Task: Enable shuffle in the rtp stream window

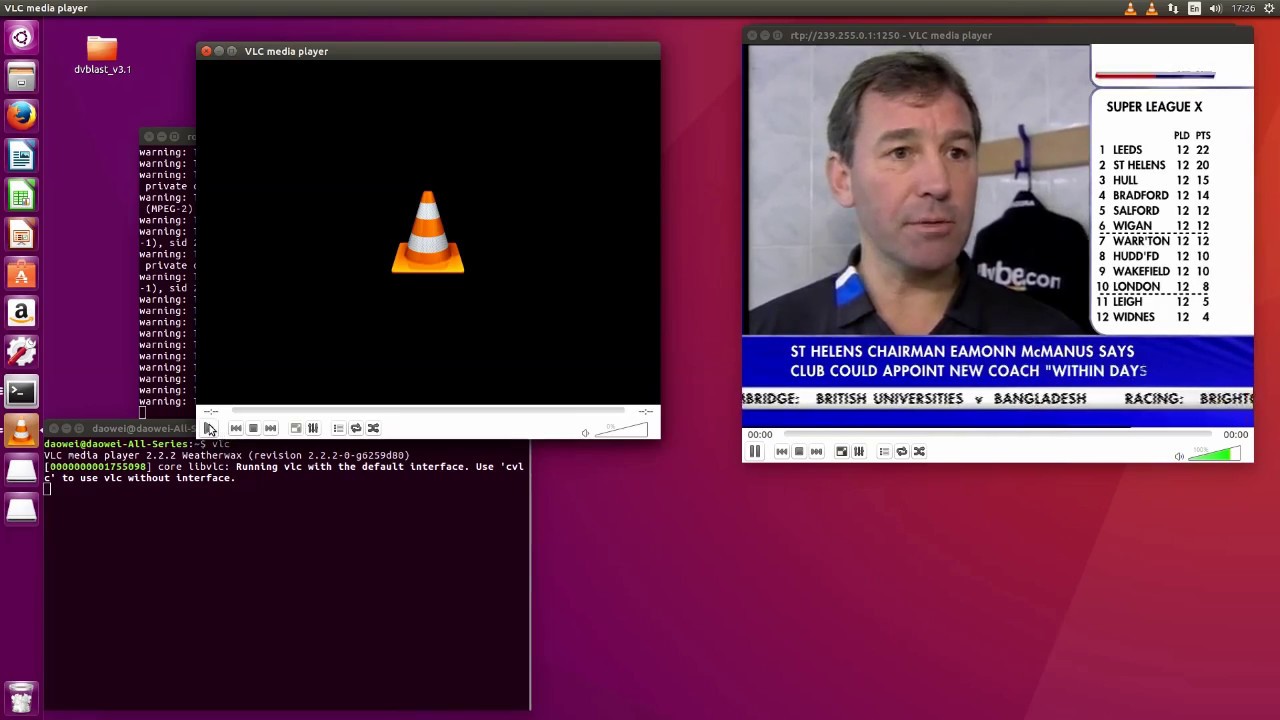Action: tap(919, 451)
